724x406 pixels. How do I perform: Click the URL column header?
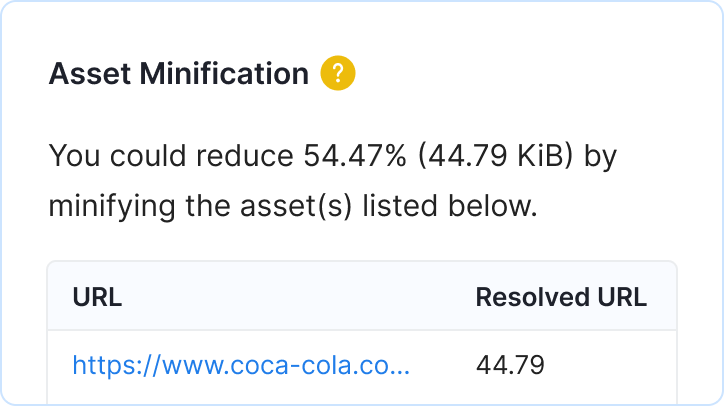tap(97, 297)
